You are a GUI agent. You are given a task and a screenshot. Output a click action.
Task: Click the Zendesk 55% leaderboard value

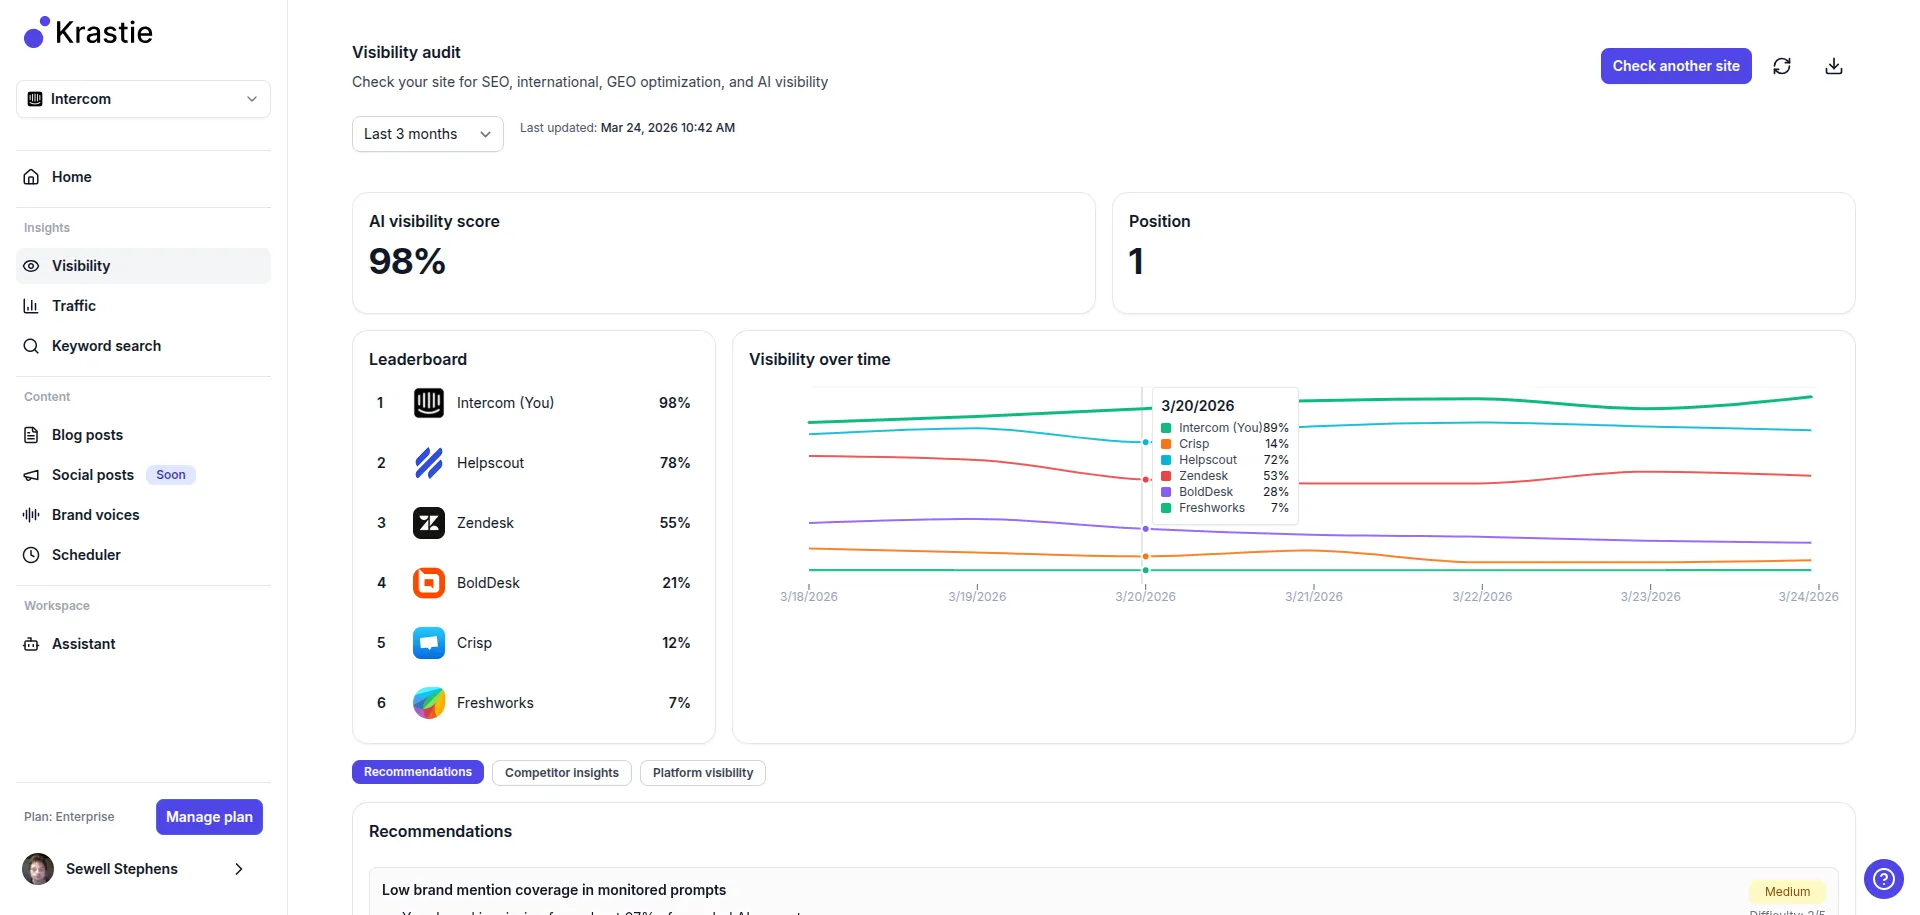(675, 523)
